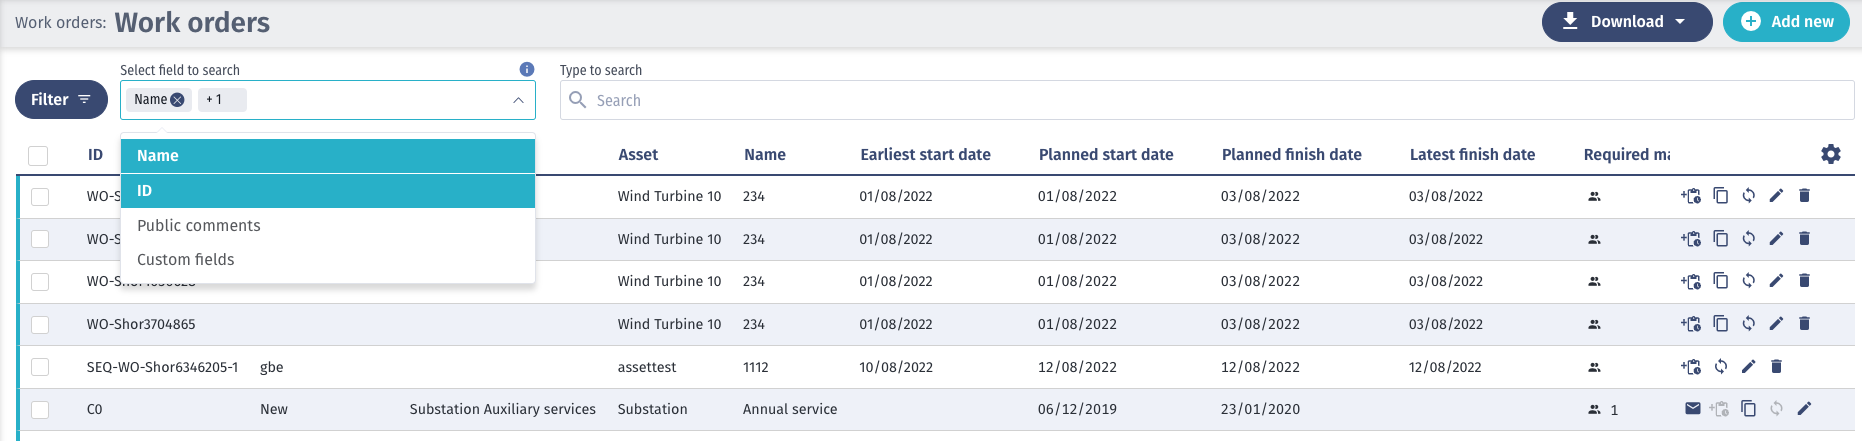Check the box for WO-Shor3704865 row
This screenshot has height=441, width=1862.
(40, 324)
